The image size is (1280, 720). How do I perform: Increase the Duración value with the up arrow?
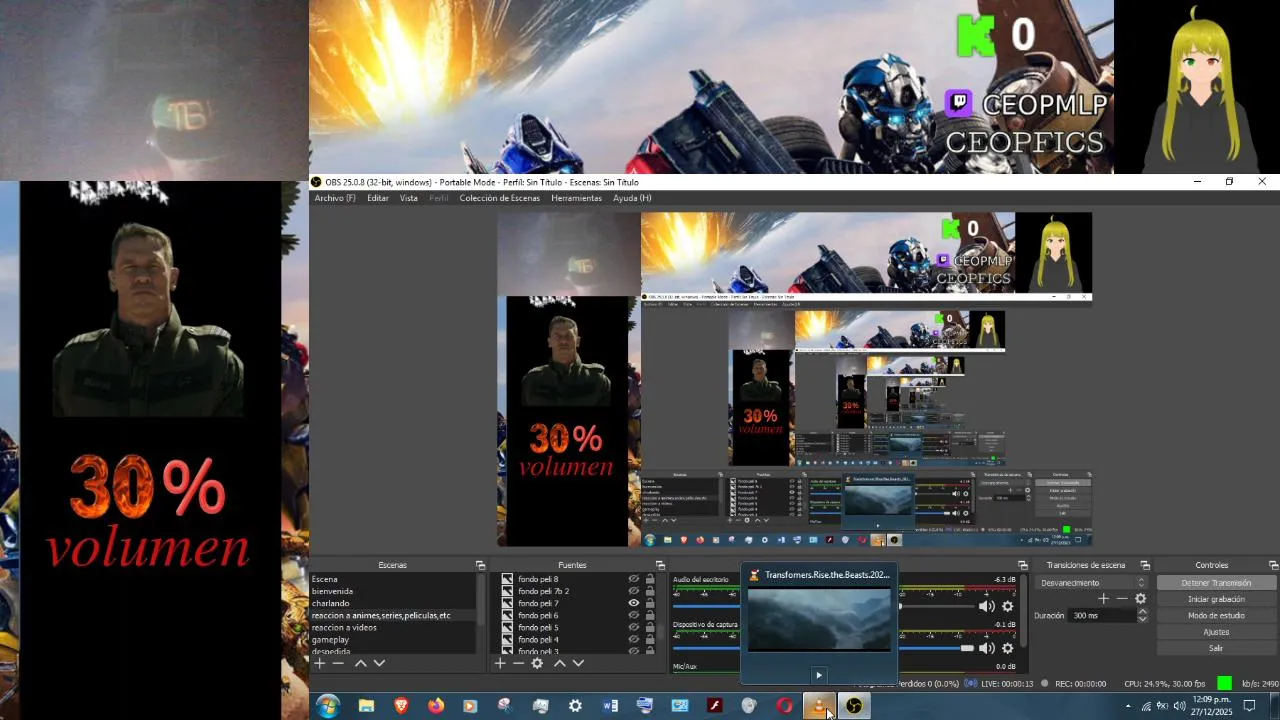(1142, 612)
